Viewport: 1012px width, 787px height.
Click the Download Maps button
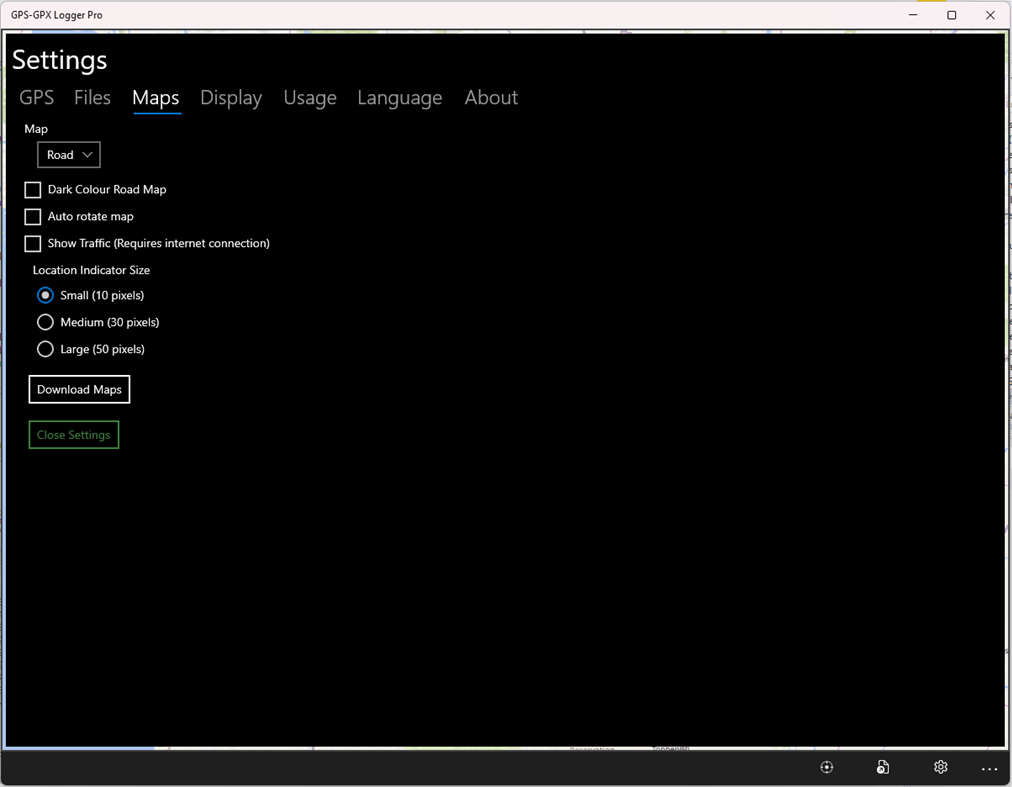tap(79, 389)
